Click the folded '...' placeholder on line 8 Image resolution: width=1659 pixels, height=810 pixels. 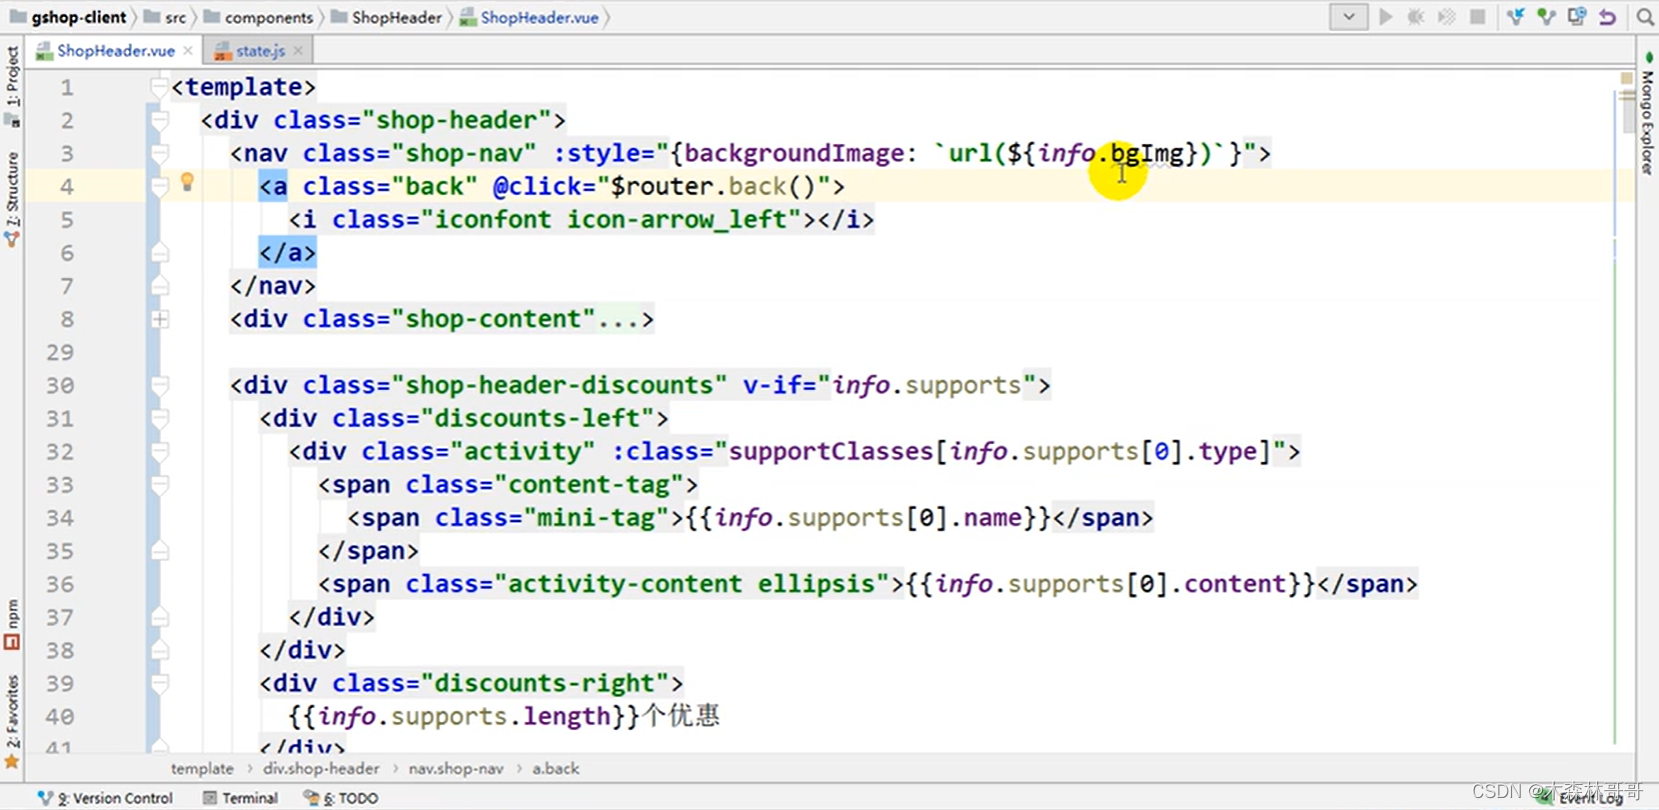[x=620, y=319]
